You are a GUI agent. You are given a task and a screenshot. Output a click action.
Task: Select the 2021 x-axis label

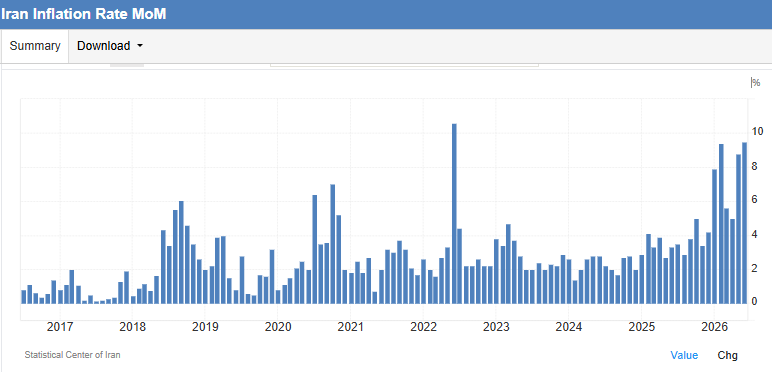tap(350, 327)
